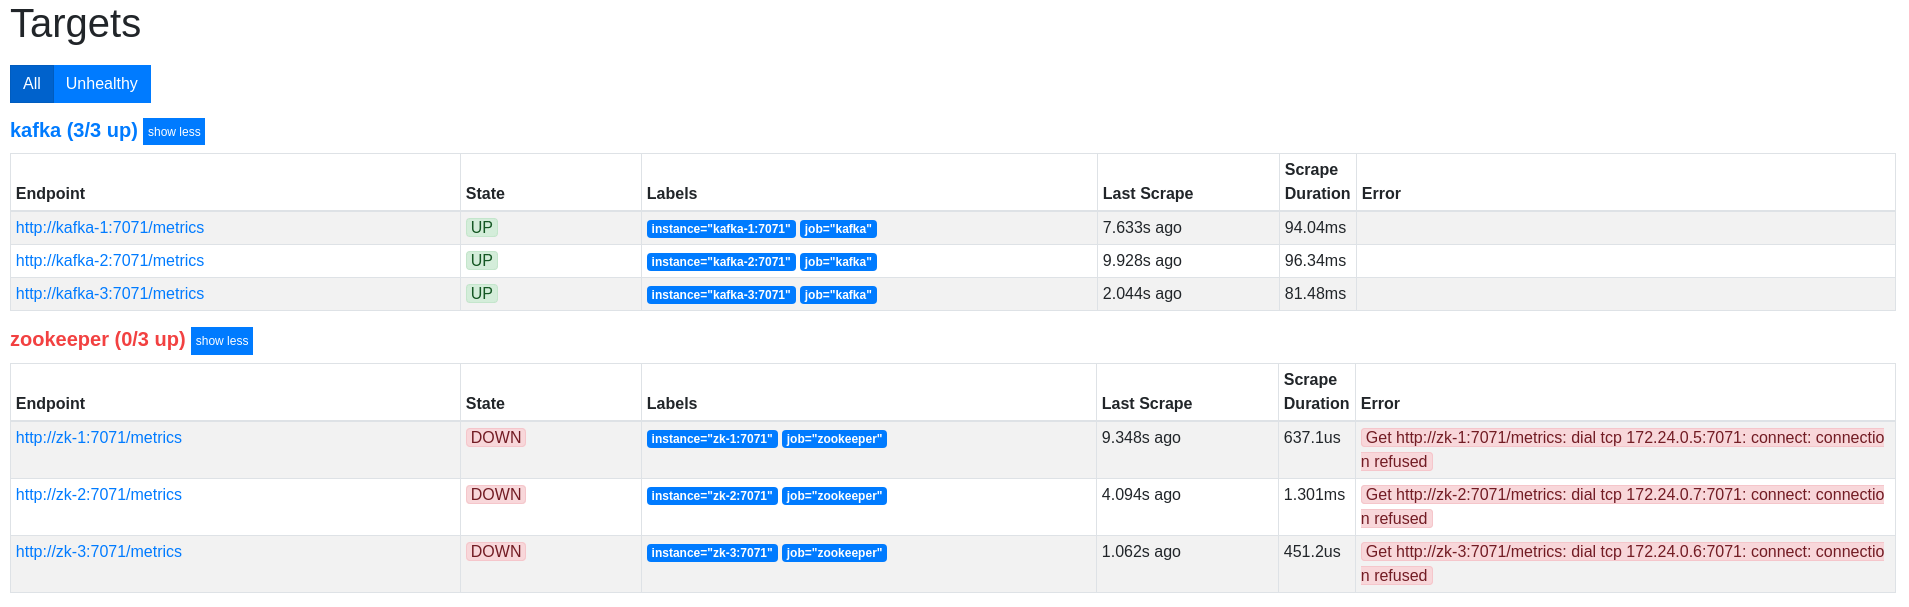Click the DOWN state badge for zk-2
Image resolution: width=1909 pixels, height=607 pixels.
pos(496,495)
